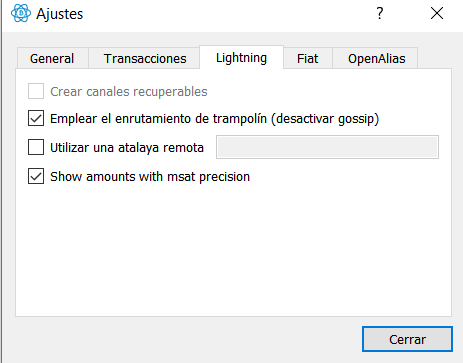Go to the Fiat tab
Viewport: 463px width, 363px height.
(308, 59)
